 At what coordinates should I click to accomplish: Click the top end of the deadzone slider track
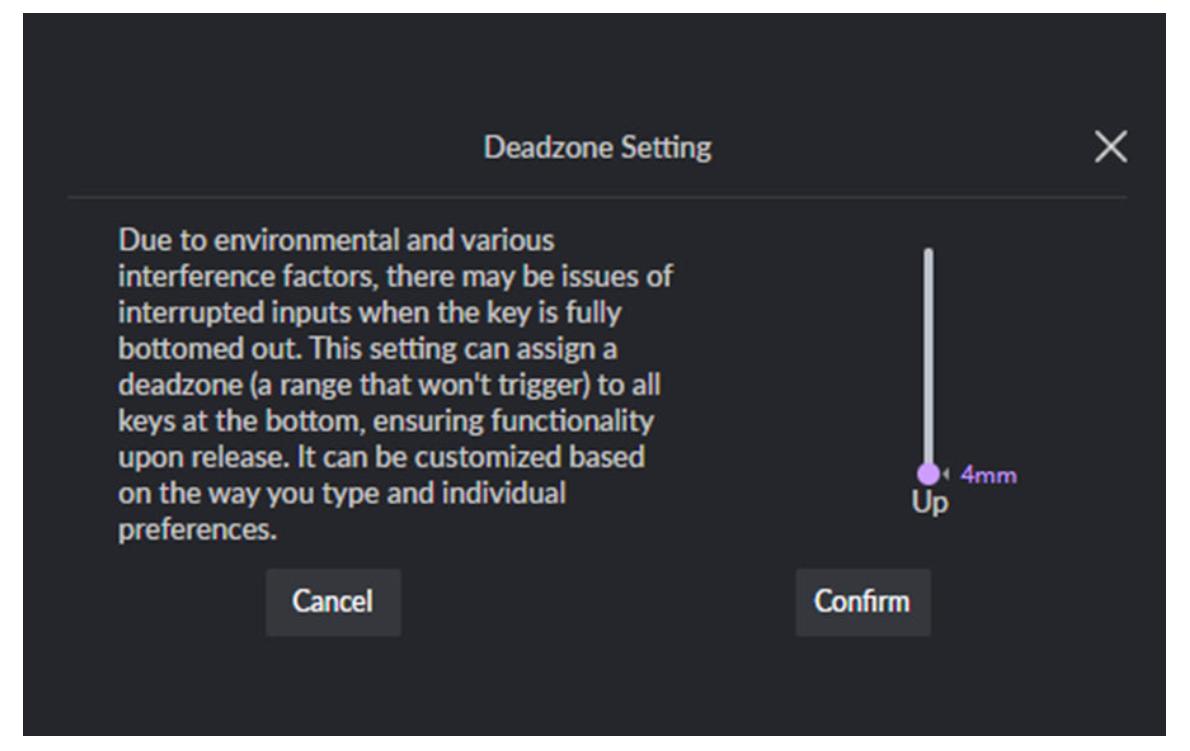(928, 254)
